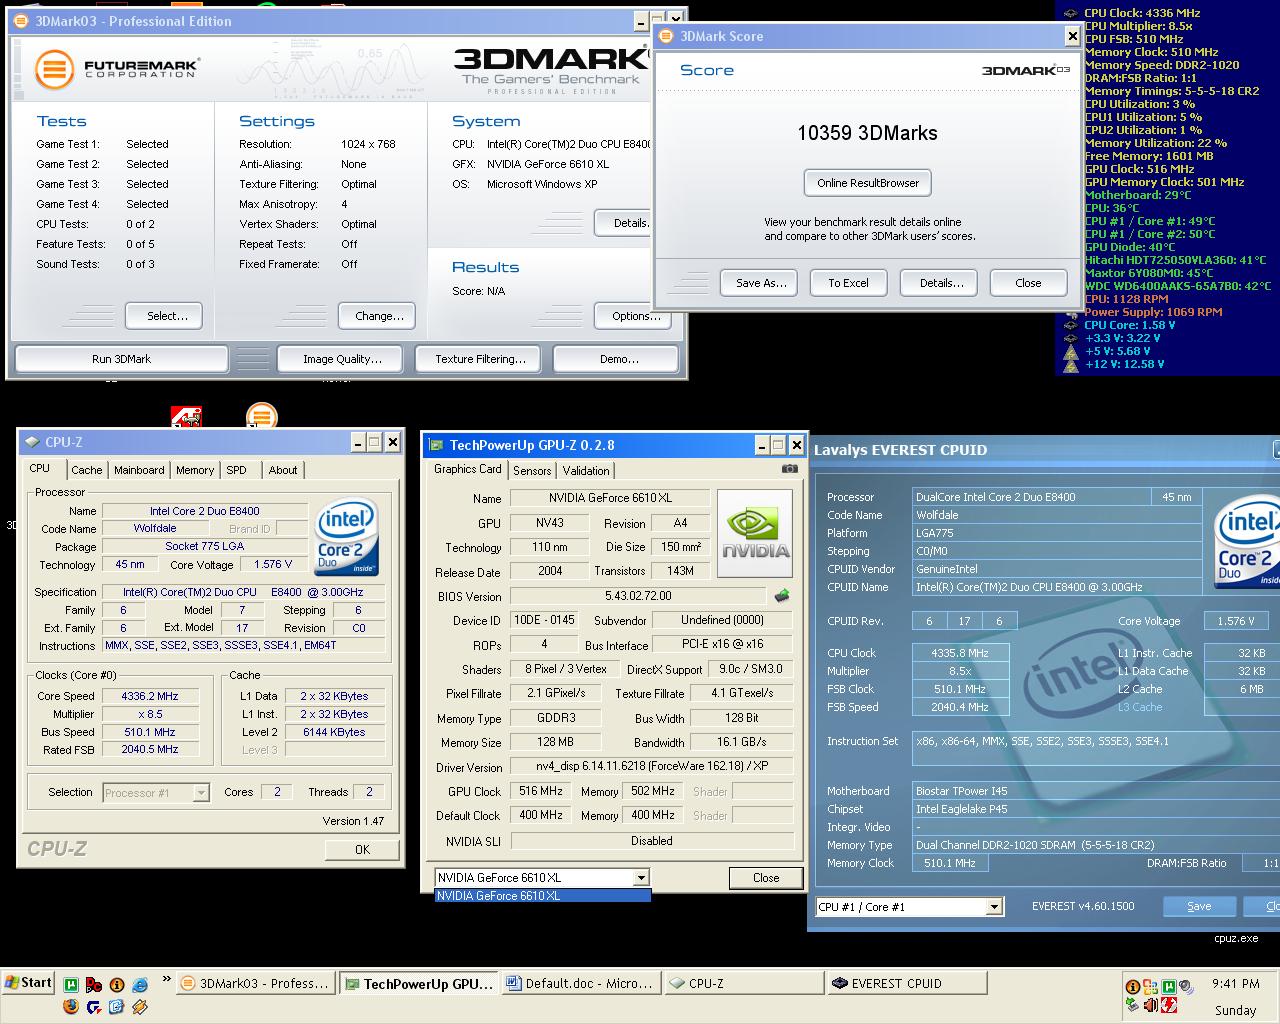Image resolution: width=1280 pixels, height=1024 pixels.
Task: Click the green tray icon in system tray
Action: click(1169, 987)
